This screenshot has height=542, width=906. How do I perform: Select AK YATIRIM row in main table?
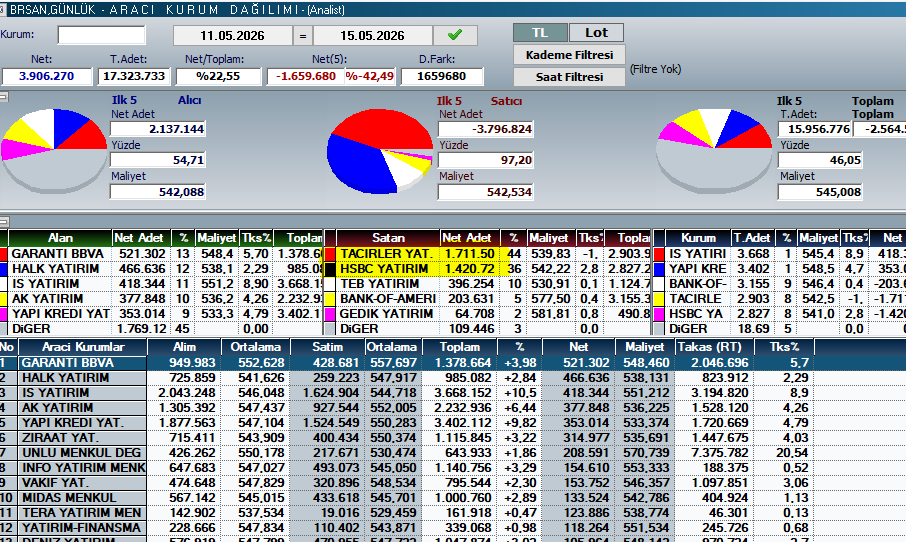tap(407, 408)
